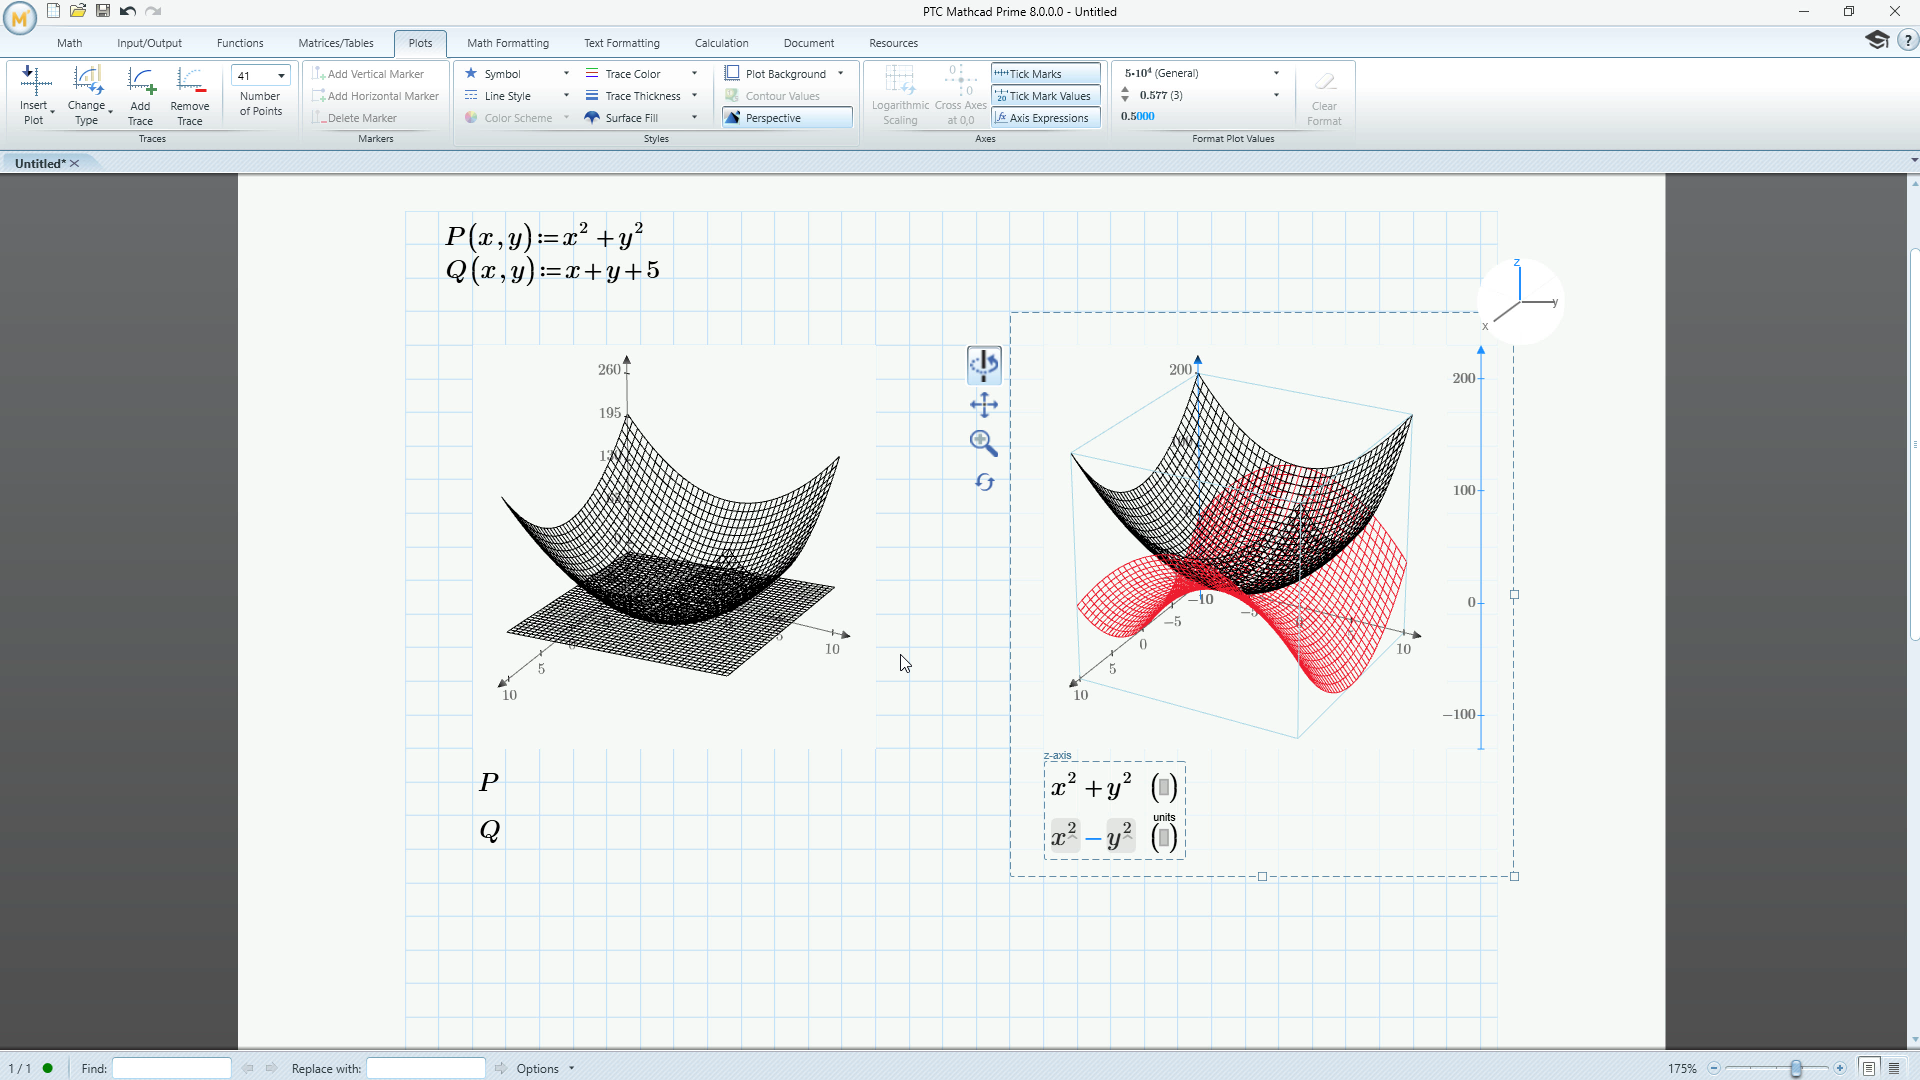Toggle Axis Expressions display

point(1046,118)
